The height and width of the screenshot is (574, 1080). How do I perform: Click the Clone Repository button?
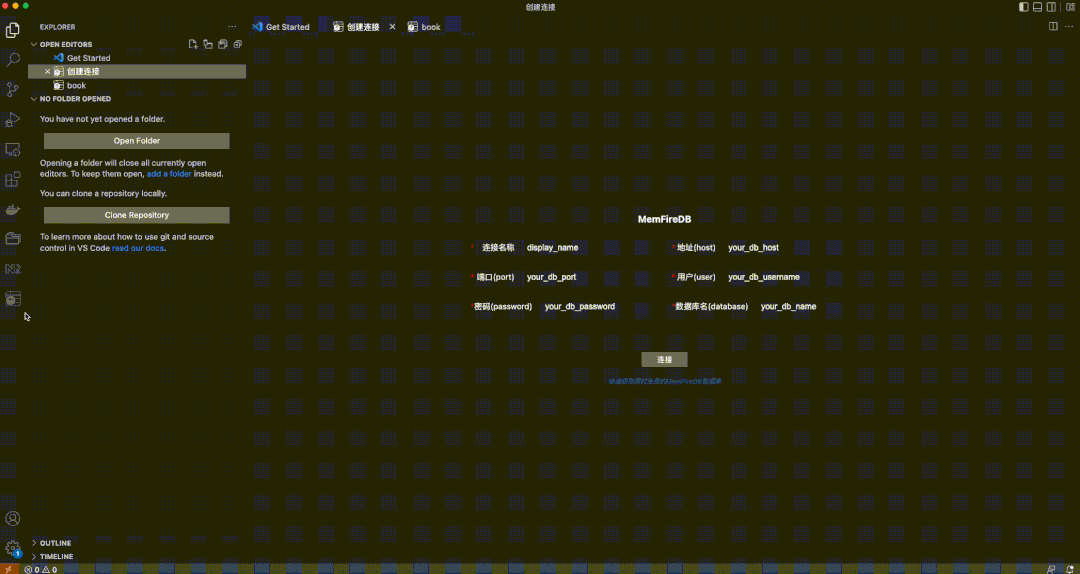coord(136,215)
